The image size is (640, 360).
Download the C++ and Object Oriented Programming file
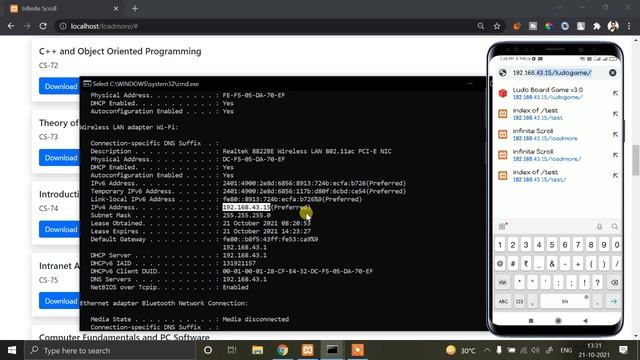[60, 86]
